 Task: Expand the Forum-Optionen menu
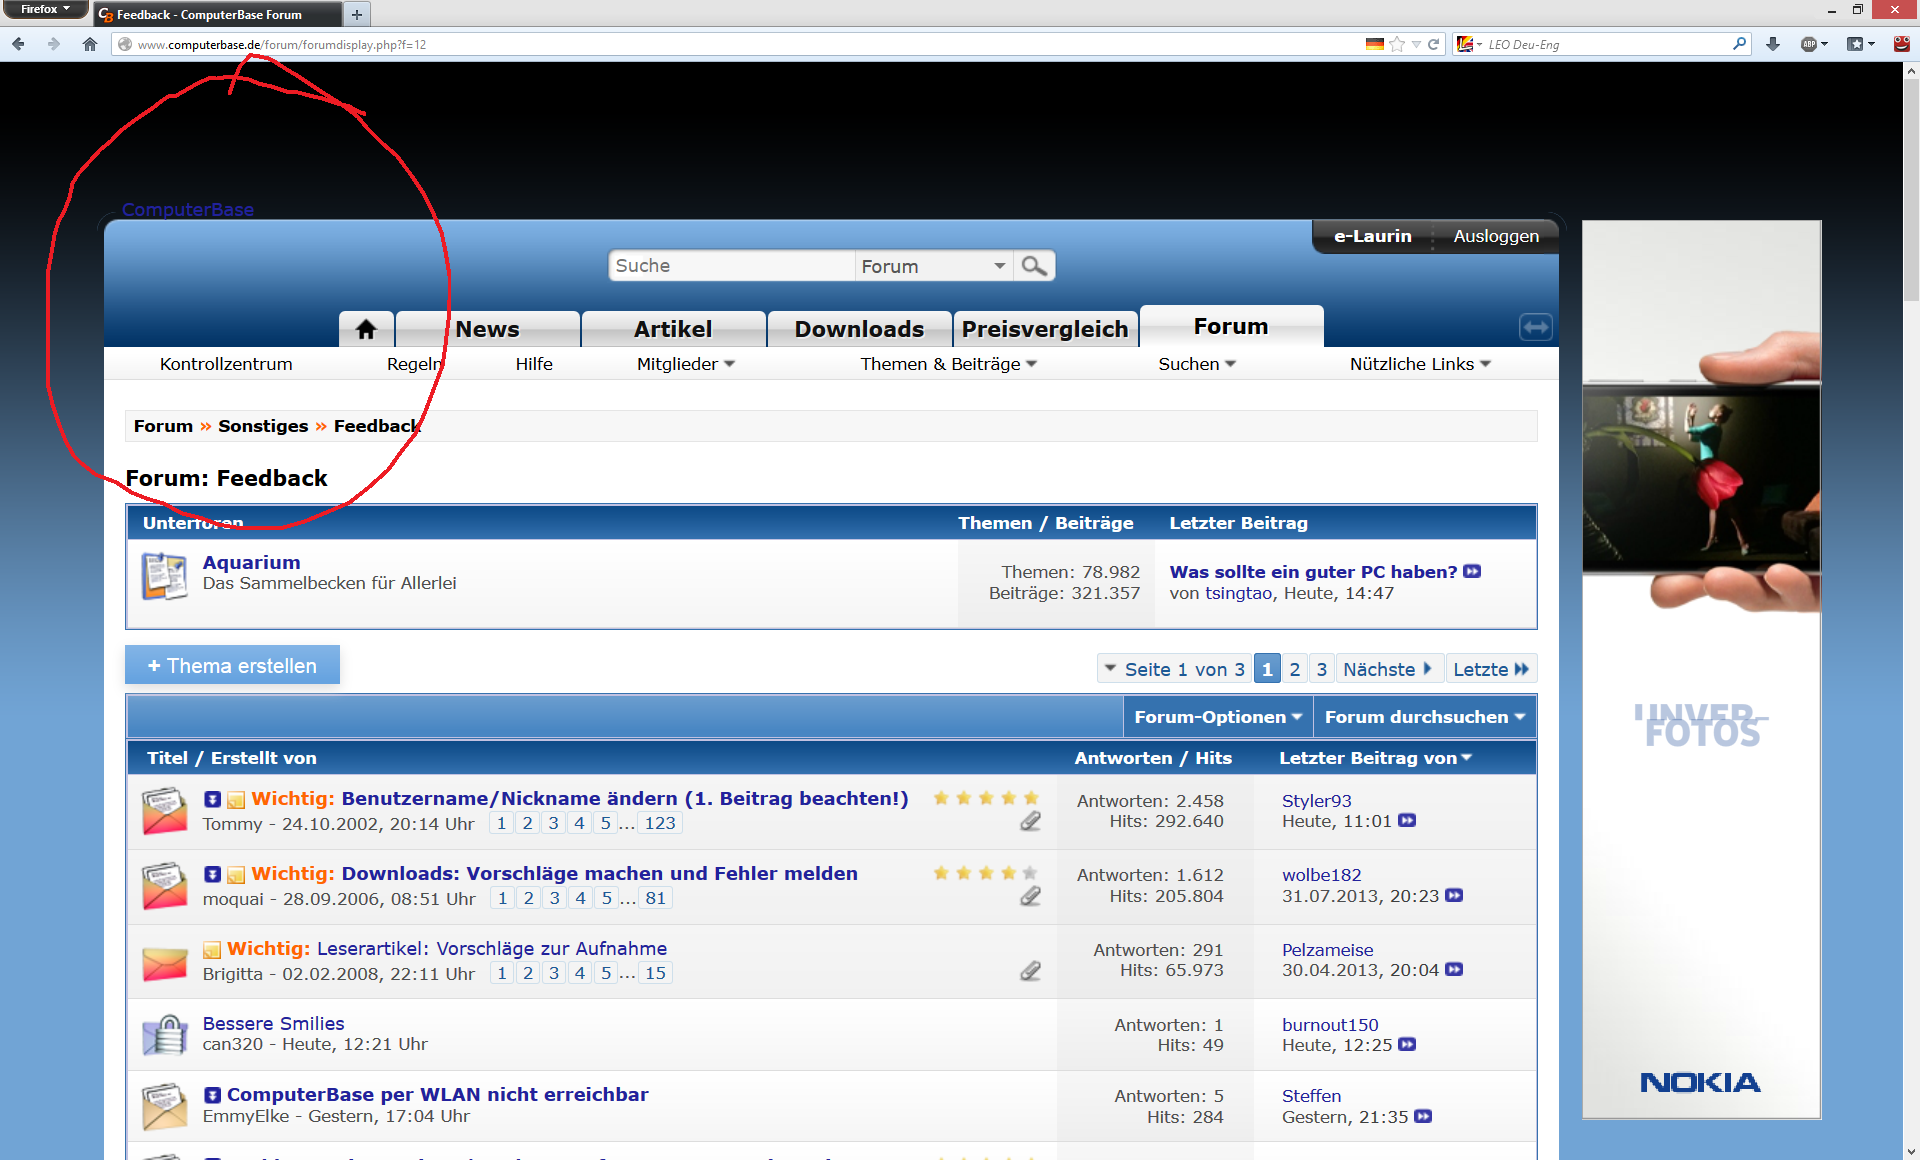(1217, 717)
